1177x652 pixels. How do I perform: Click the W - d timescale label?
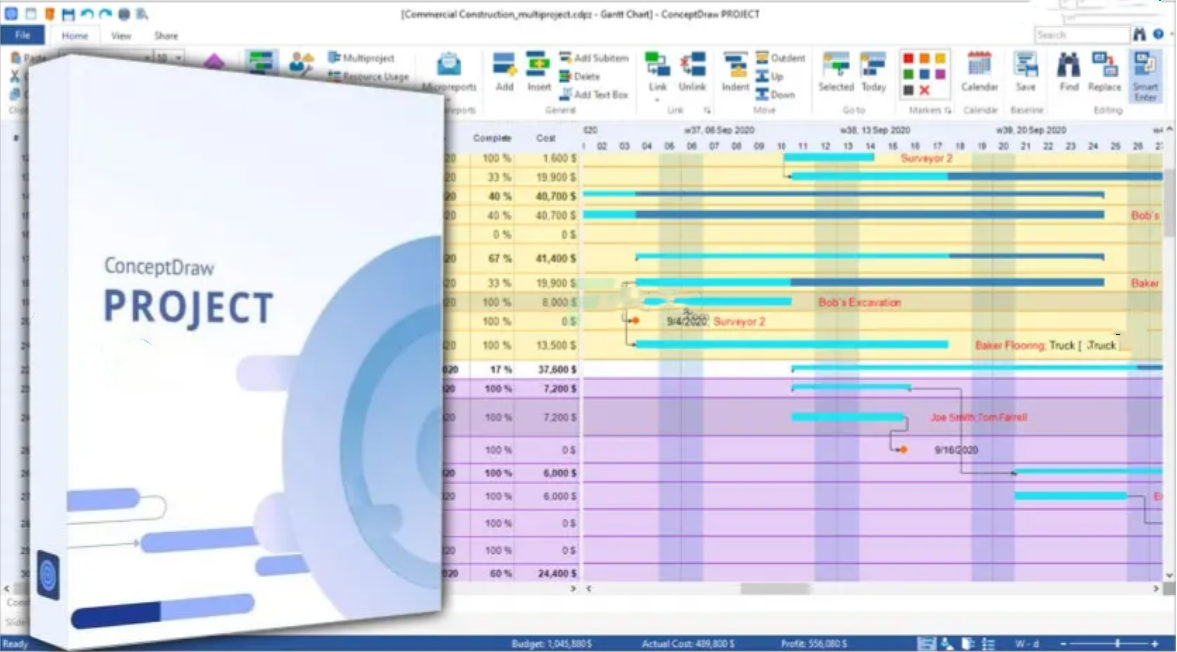pyautogui.click(x=1027, y=644)
